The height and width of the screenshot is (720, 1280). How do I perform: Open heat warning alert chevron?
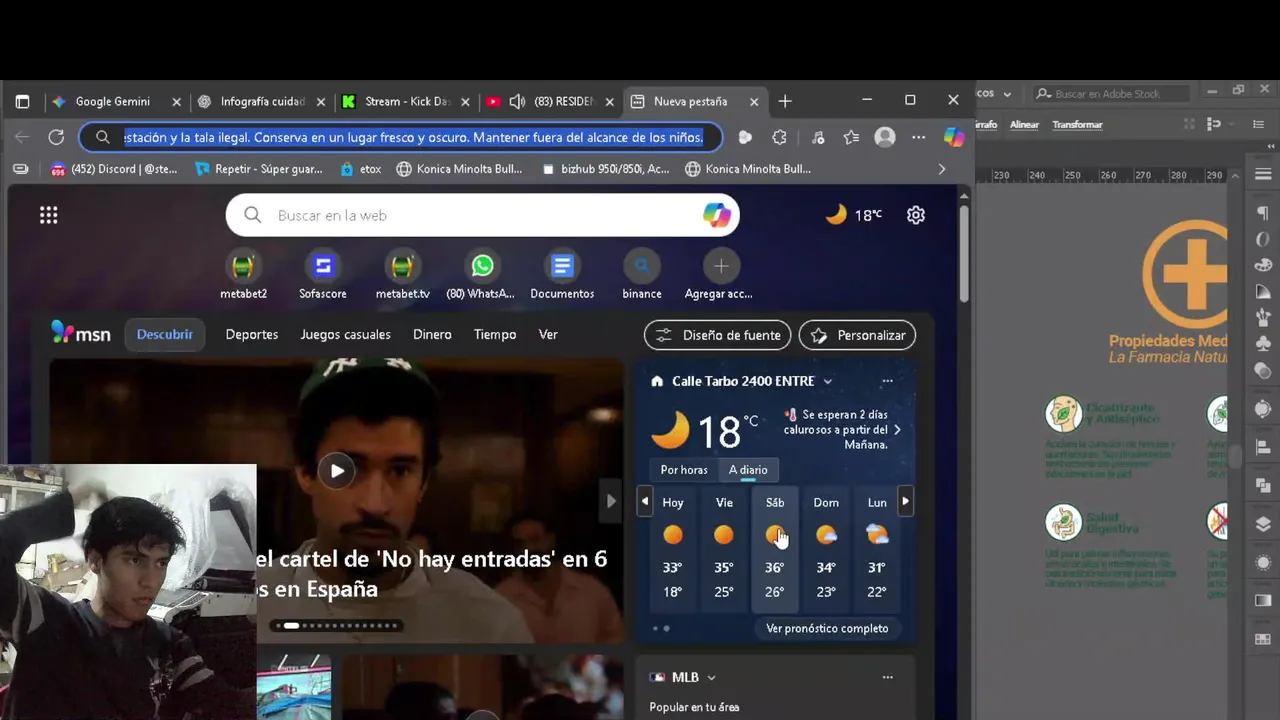[897, 430]
